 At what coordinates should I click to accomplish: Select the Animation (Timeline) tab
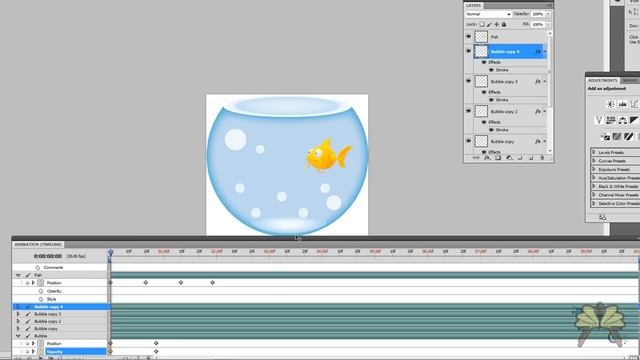click(38, 244)
